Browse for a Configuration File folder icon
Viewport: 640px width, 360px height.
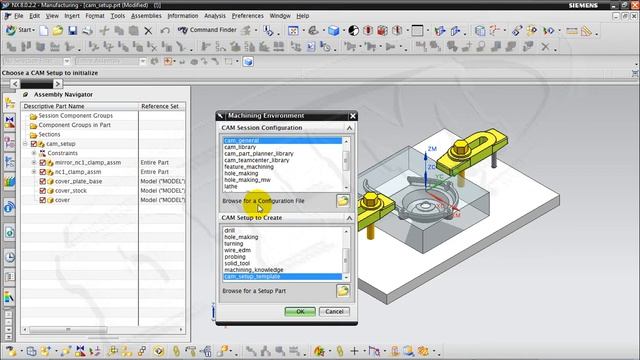click(343, 201)
